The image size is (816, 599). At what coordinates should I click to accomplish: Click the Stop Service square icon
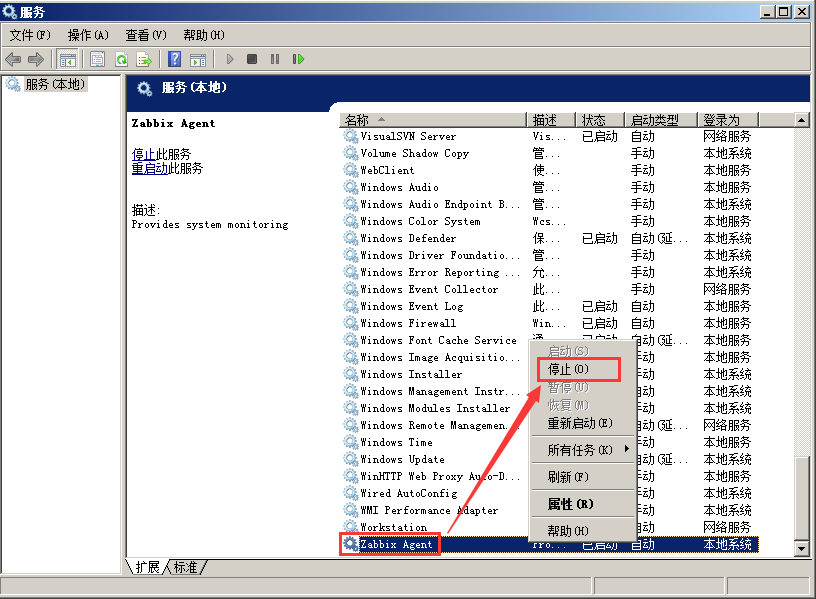click(252, 59)
